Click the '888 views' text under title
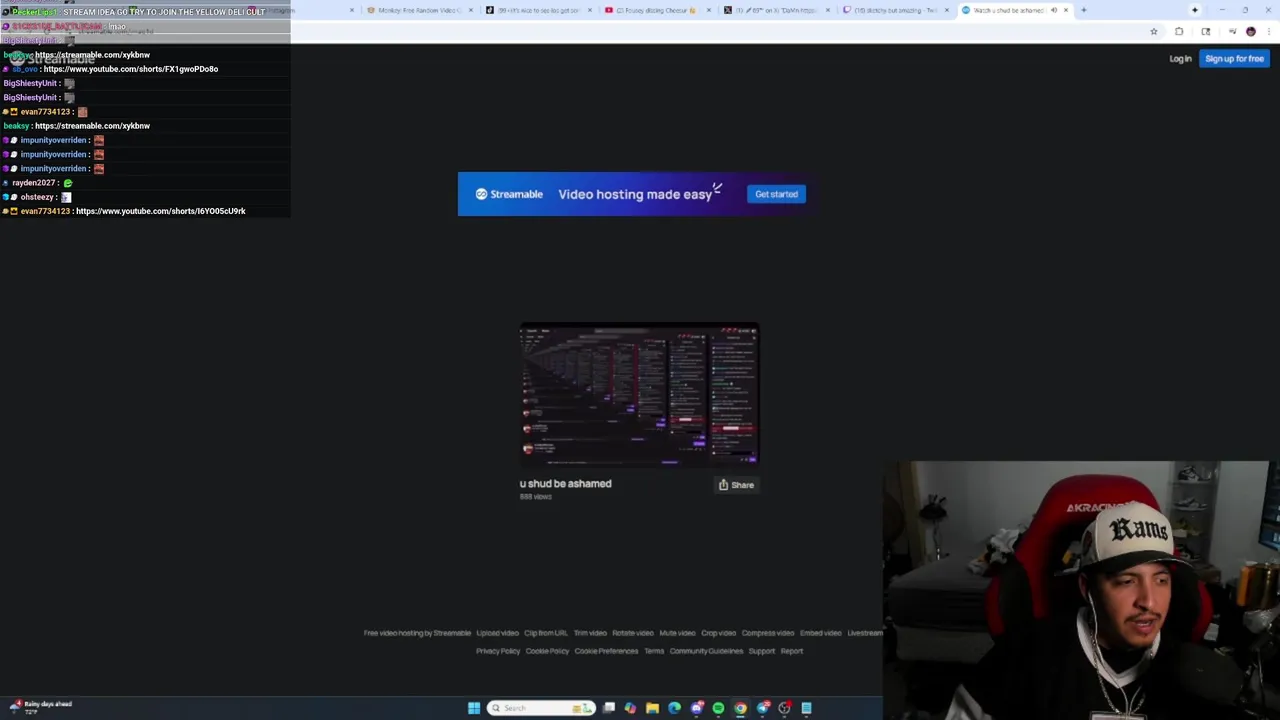 (536, 497)
